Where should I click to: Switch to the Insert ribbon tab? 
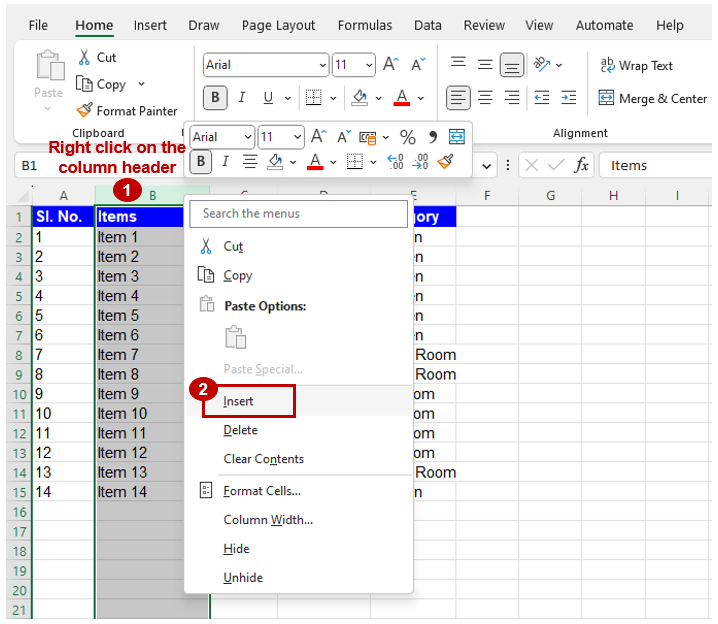[x=150, y=25]
